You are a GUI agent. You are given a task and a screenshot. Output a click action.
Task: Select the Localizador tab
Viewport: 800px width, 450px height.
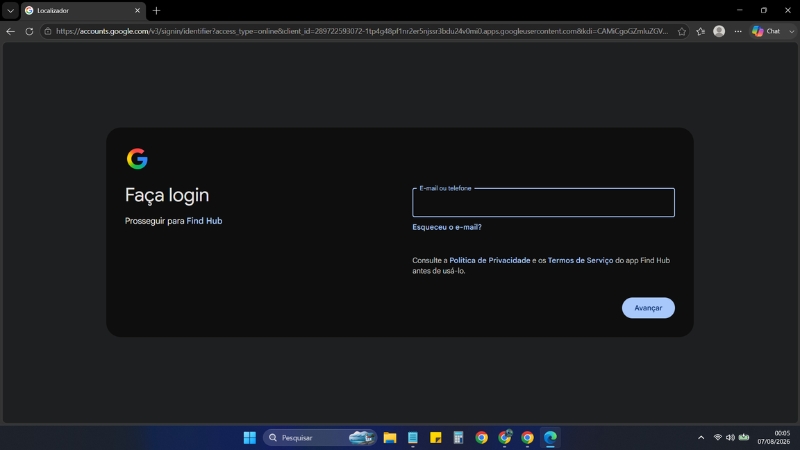tap(82, 10)
